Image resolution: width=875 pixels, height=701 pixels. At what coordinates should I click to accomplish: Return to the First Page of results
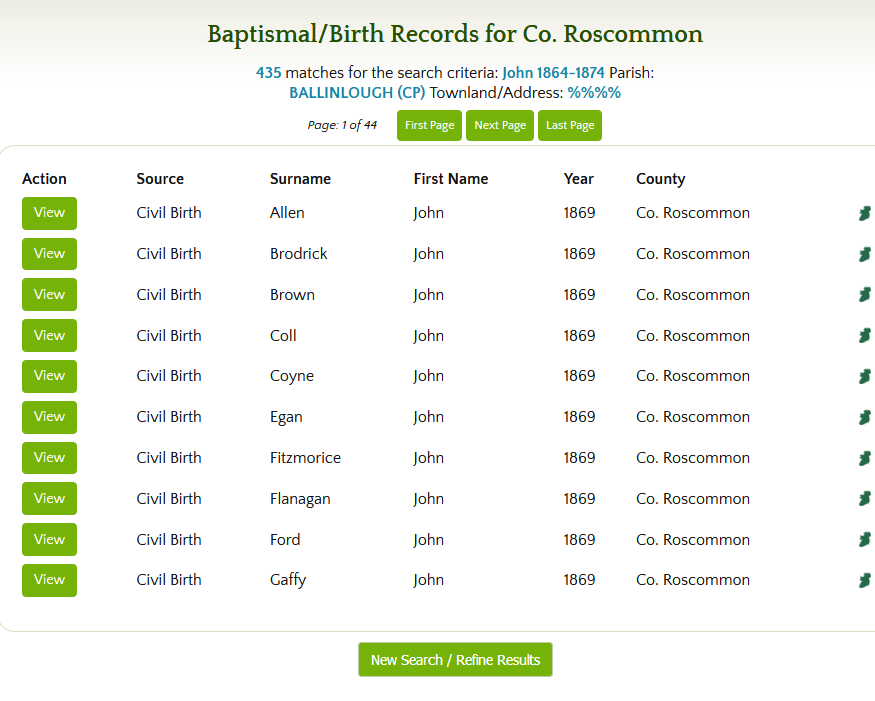pos(429,126)
